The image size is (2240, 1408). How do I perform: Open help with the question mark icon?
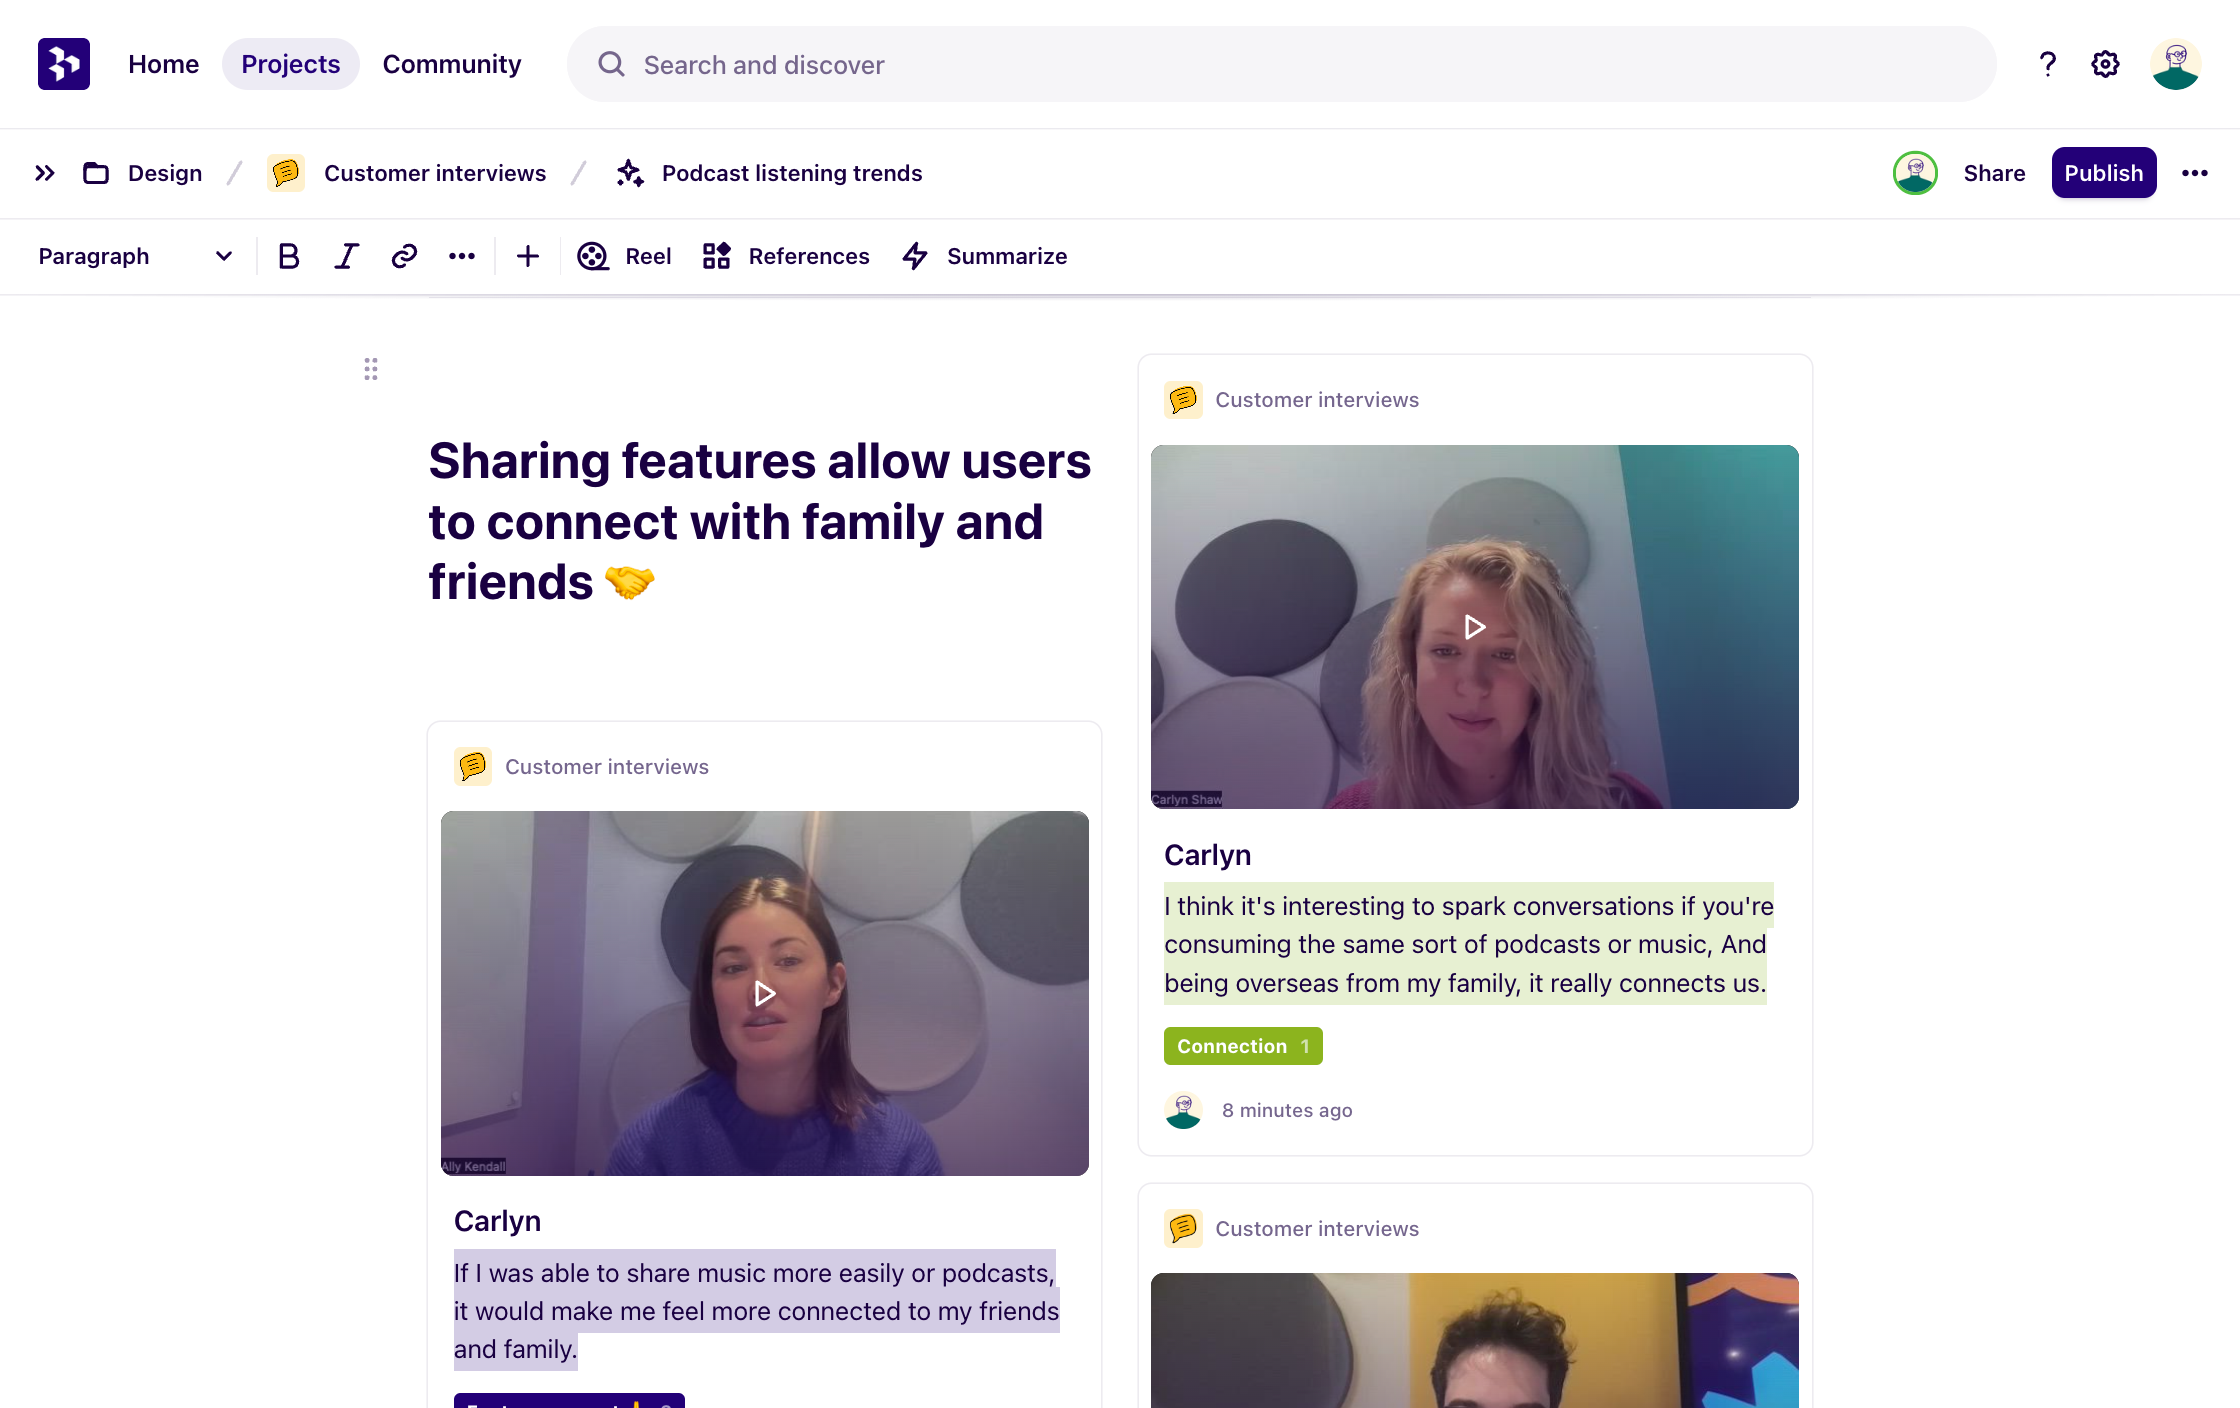tap(2047, 63)
